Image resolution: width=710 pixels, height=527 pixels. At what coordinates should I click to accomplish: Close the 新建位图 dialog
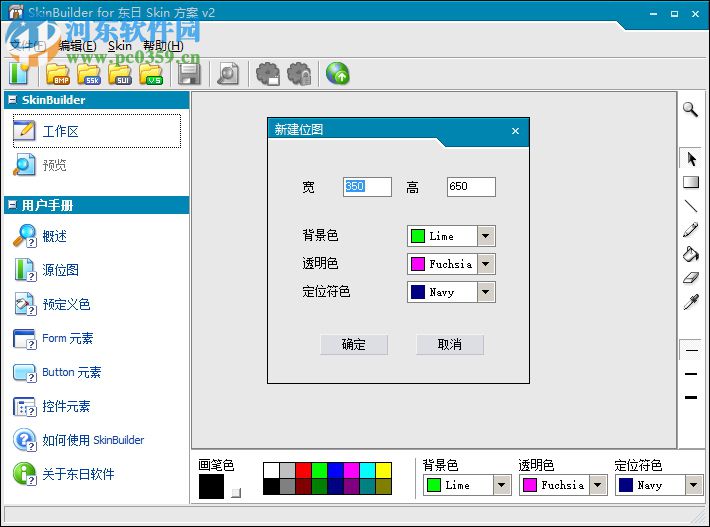pyautogui.click(x=515, y=131)
